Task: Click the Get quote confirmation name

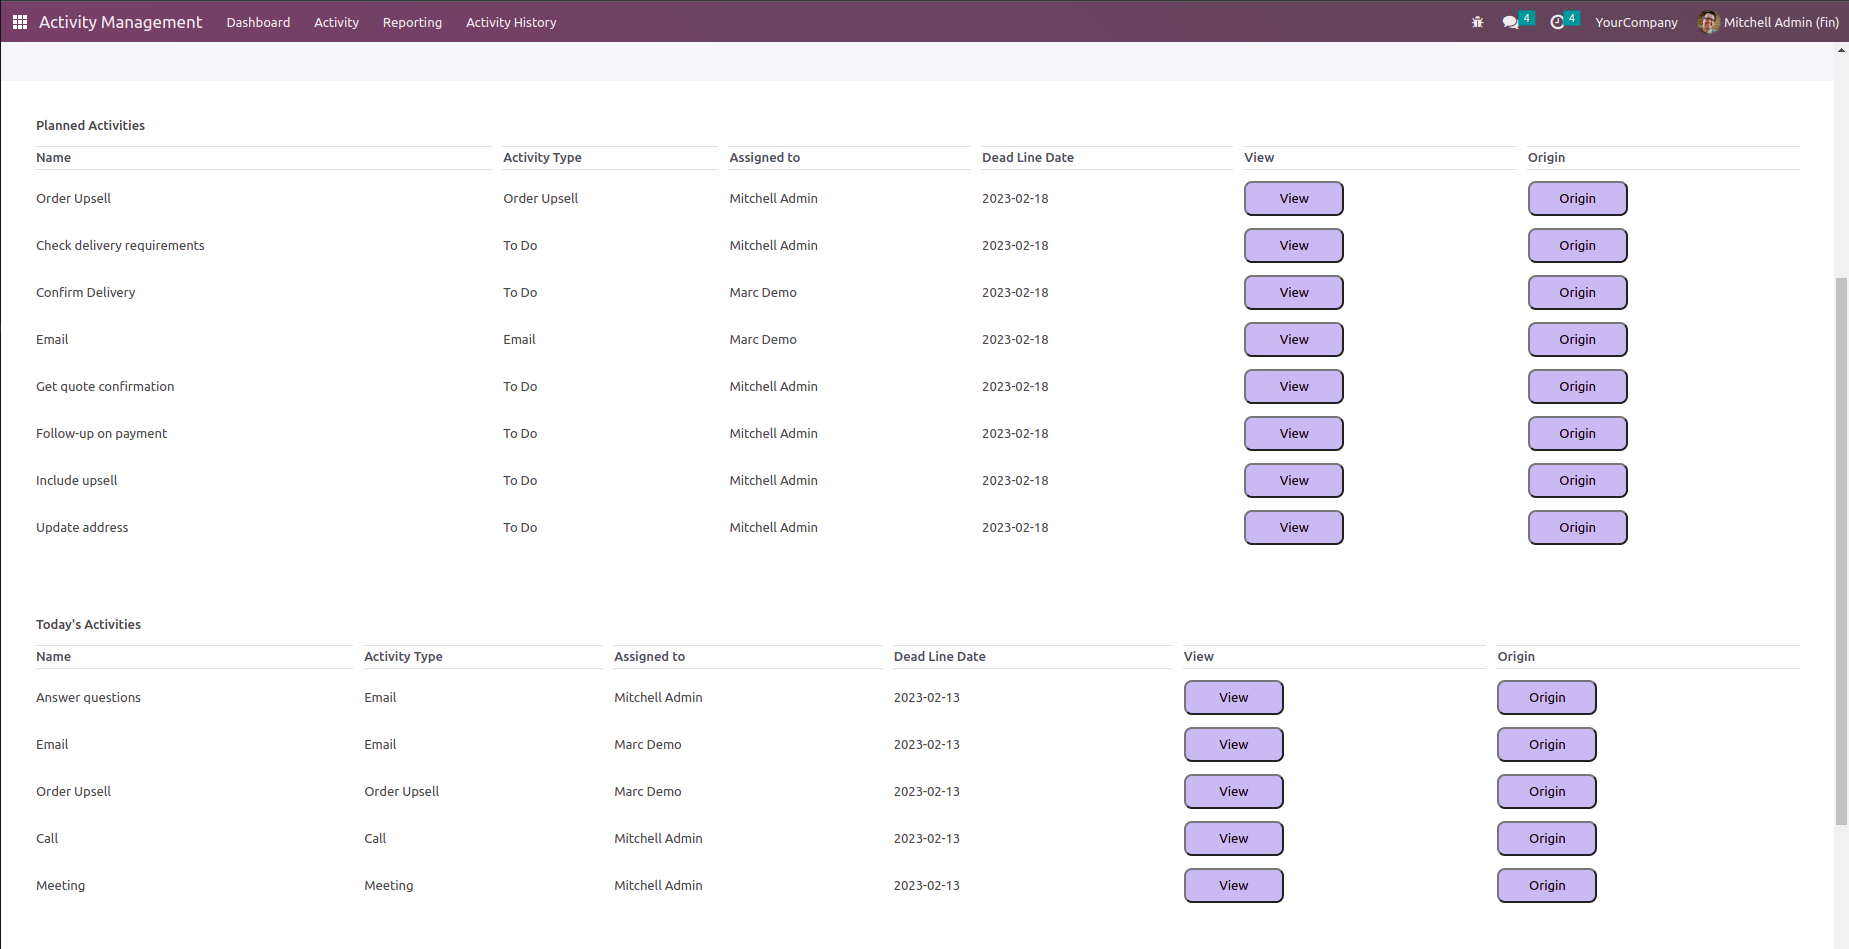Action: tap(105, 386)
